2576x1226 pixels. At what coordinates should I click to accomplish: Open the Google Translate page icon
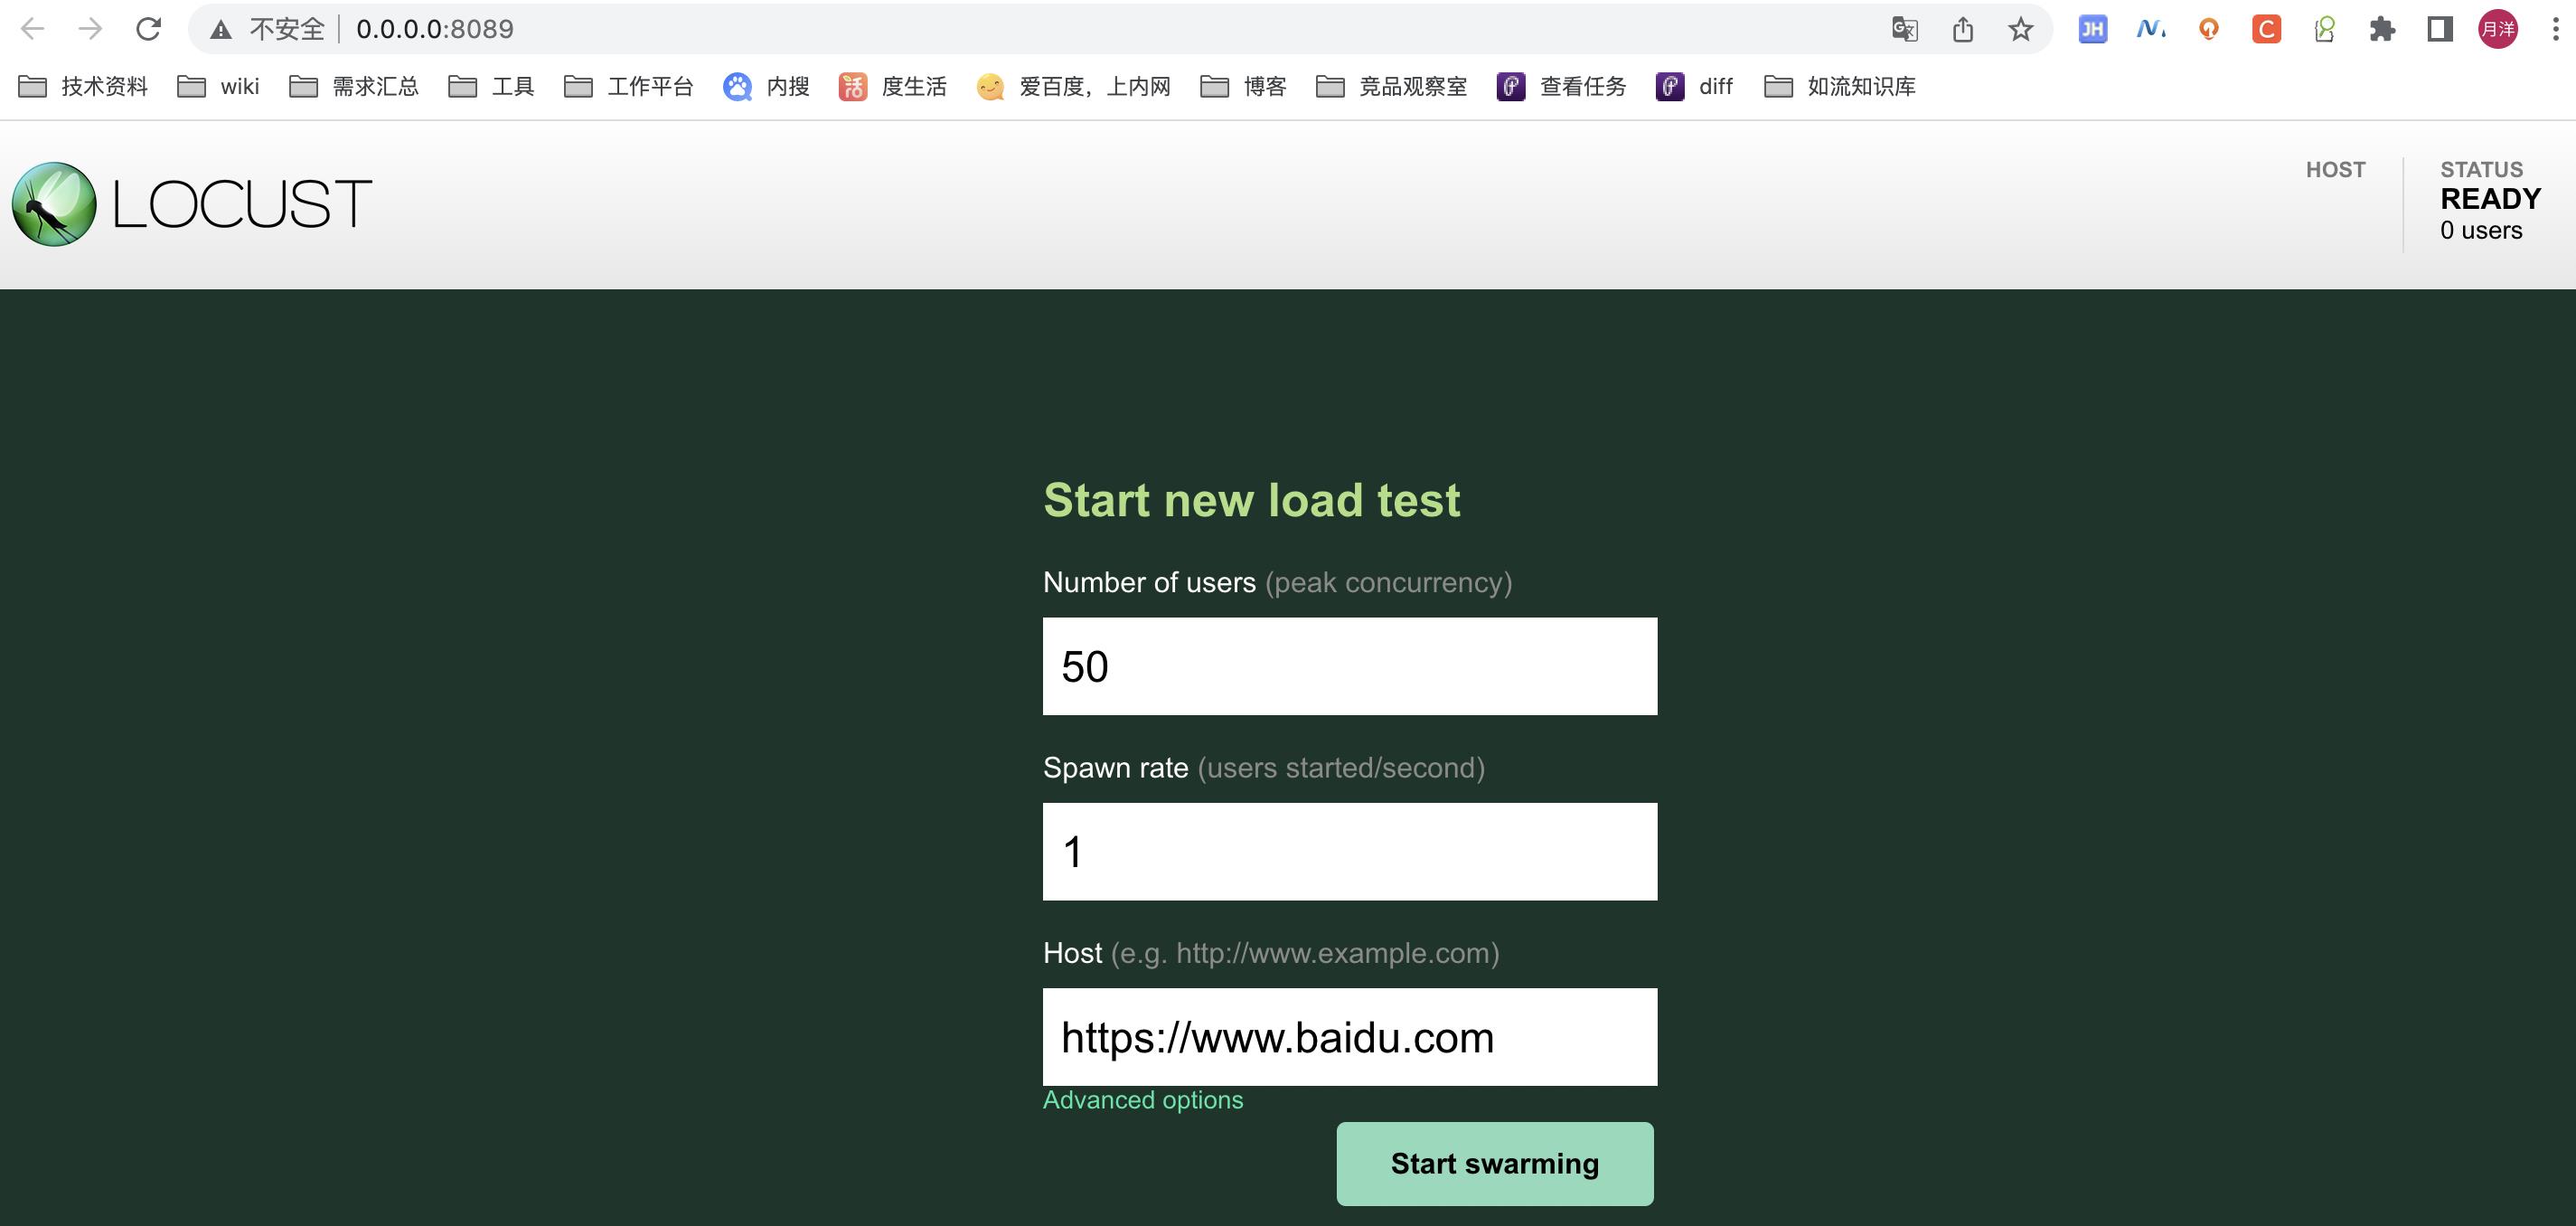1905,29
